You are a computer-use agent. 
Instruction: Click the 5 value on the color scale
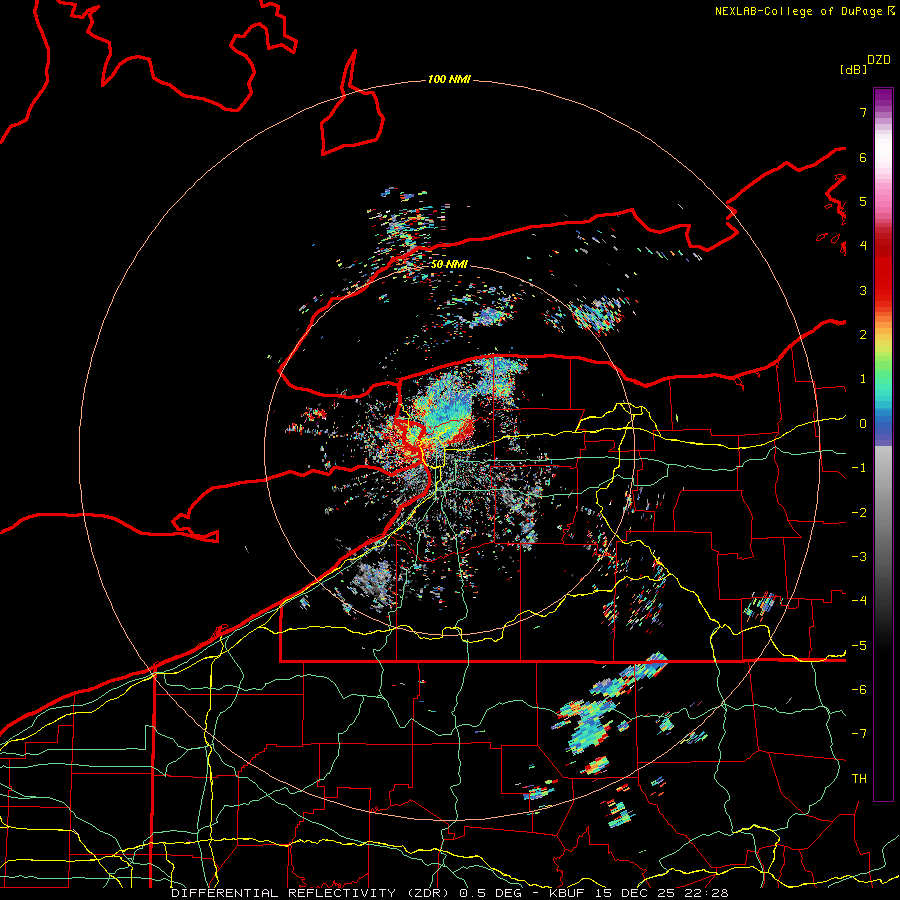point(863,201)
